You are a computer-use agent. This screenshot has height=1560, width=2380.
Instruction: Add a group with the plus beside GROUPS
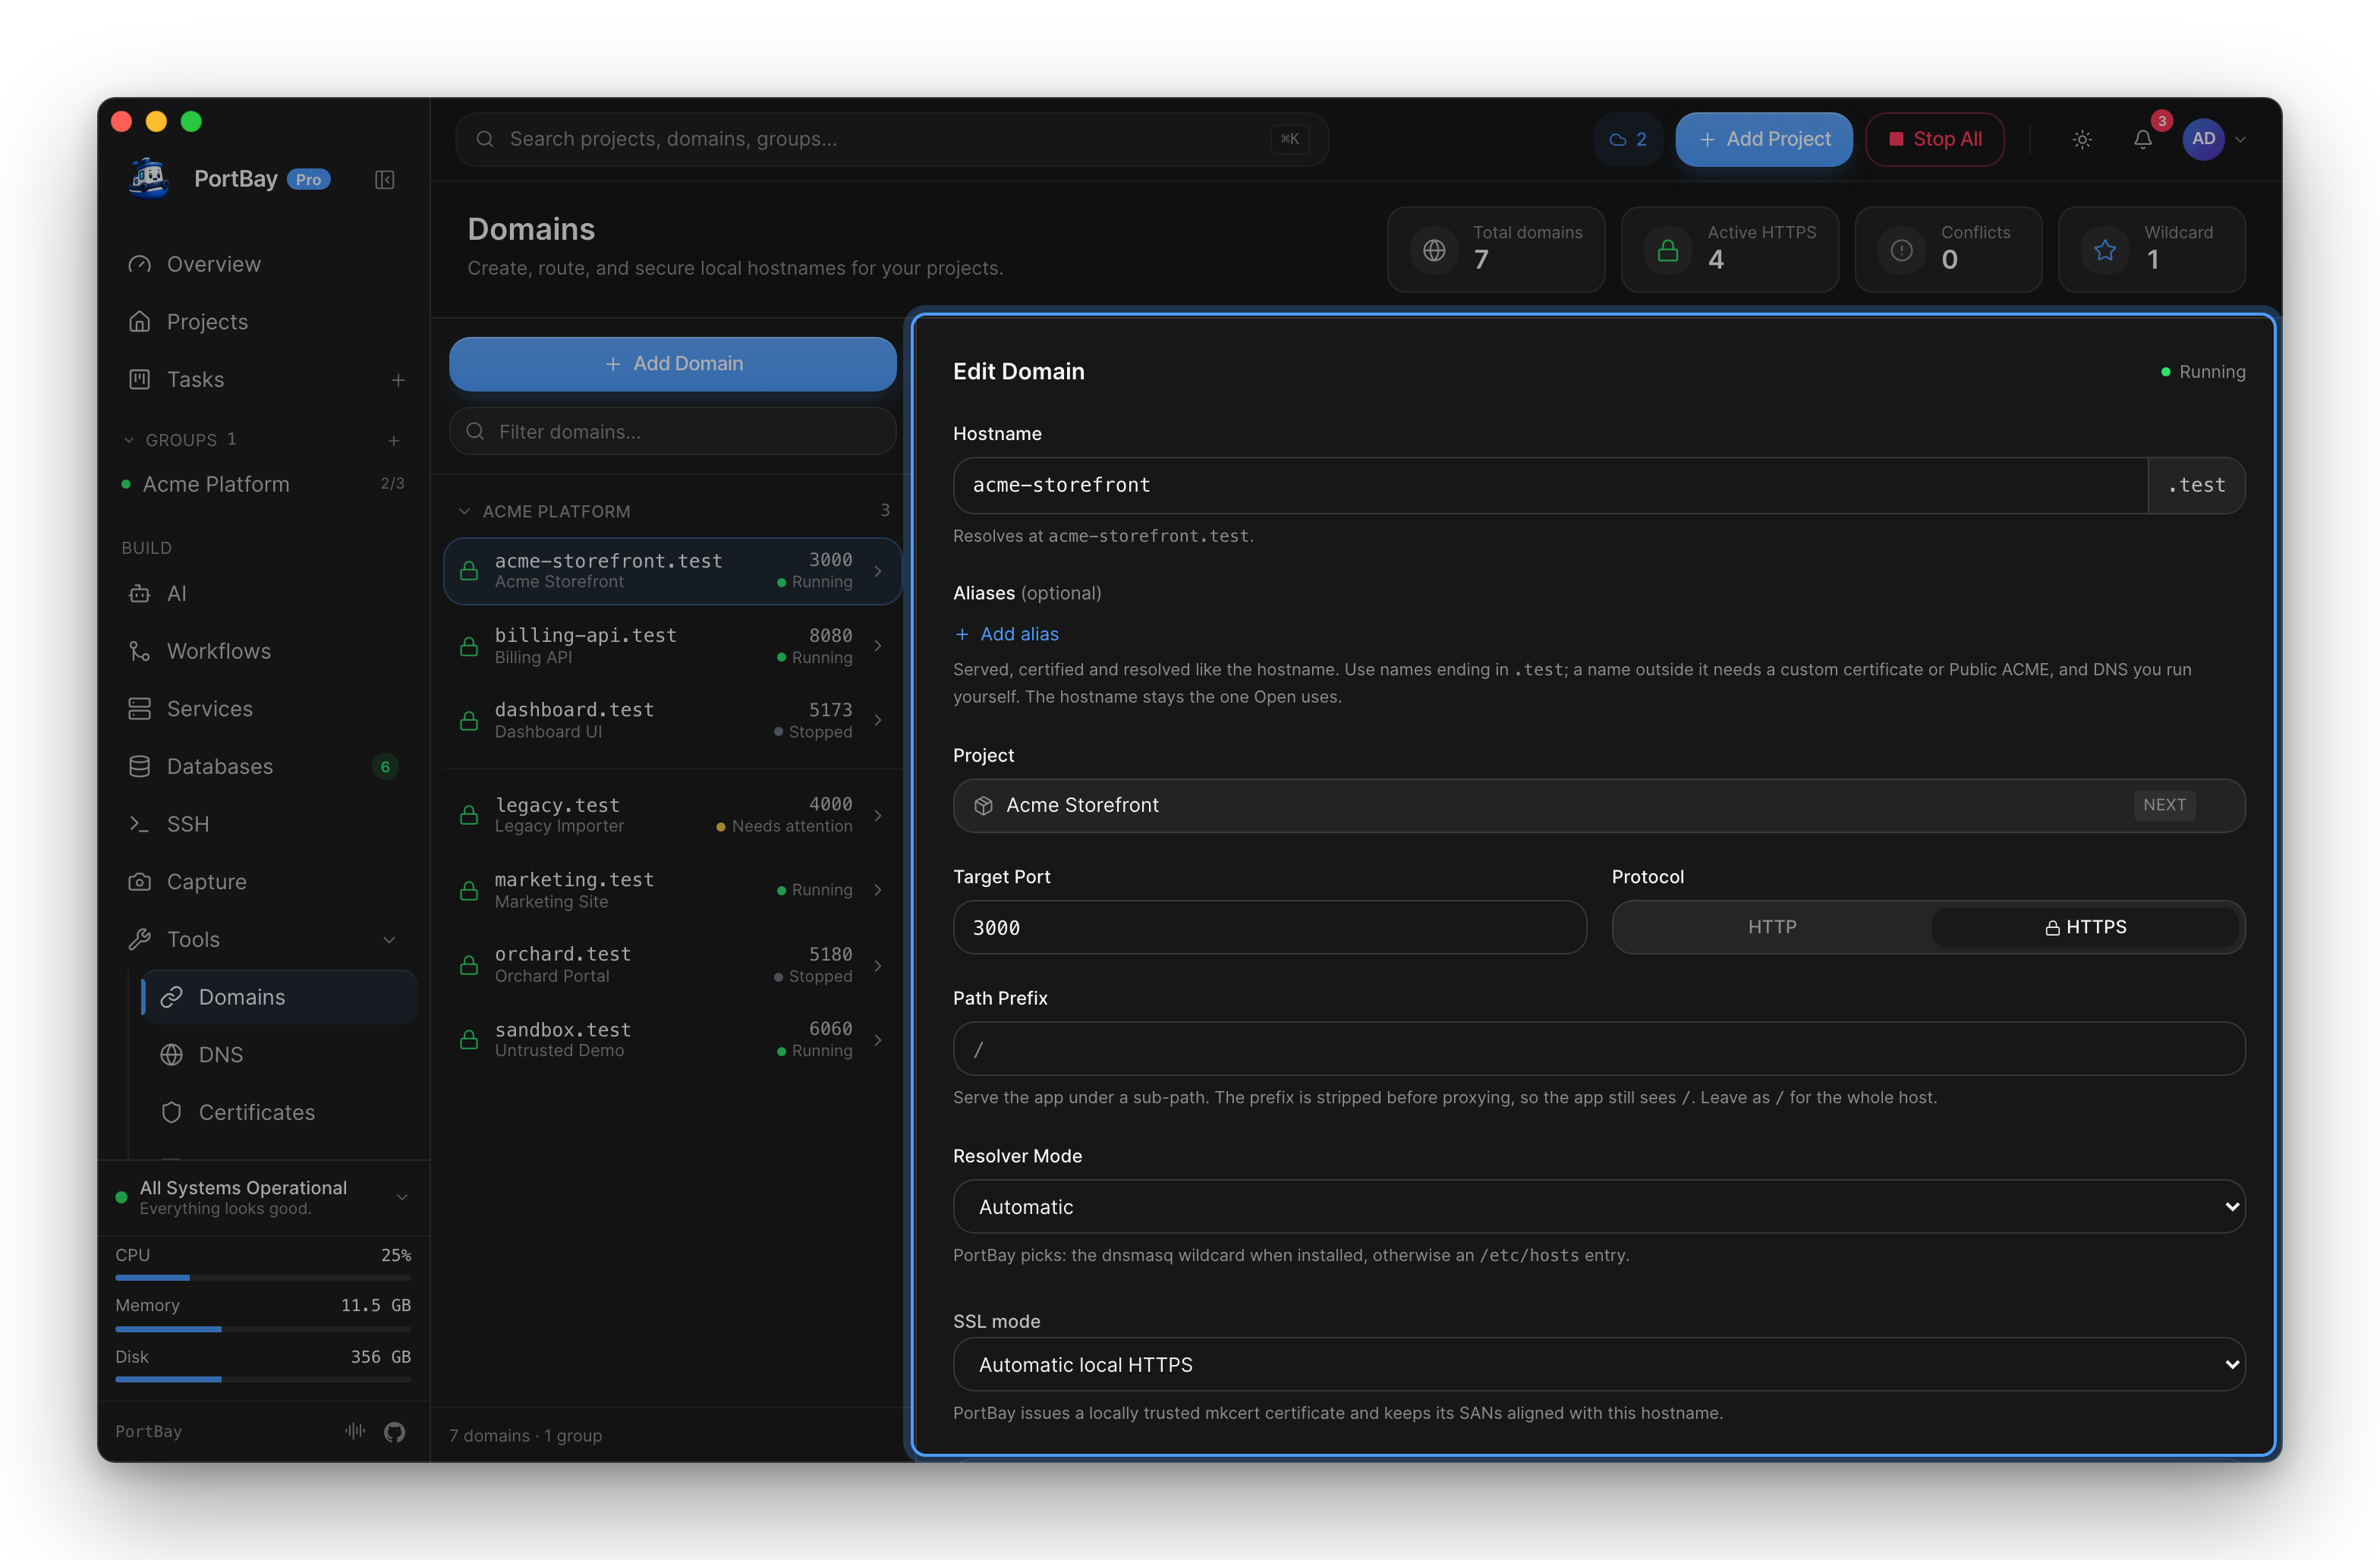394,440
